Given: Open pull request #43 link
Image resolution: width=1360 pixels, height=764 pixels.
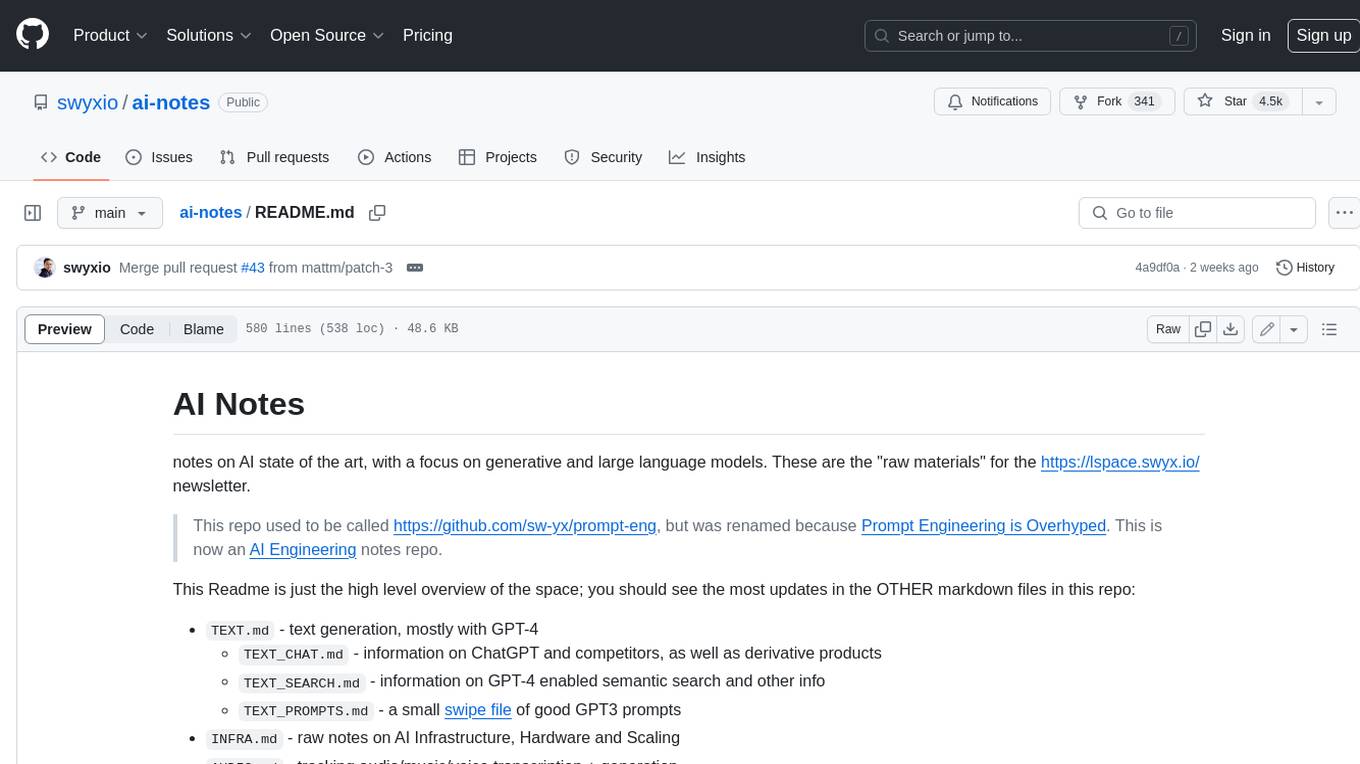Looking at the screenshot, I should tap(253, 268).
